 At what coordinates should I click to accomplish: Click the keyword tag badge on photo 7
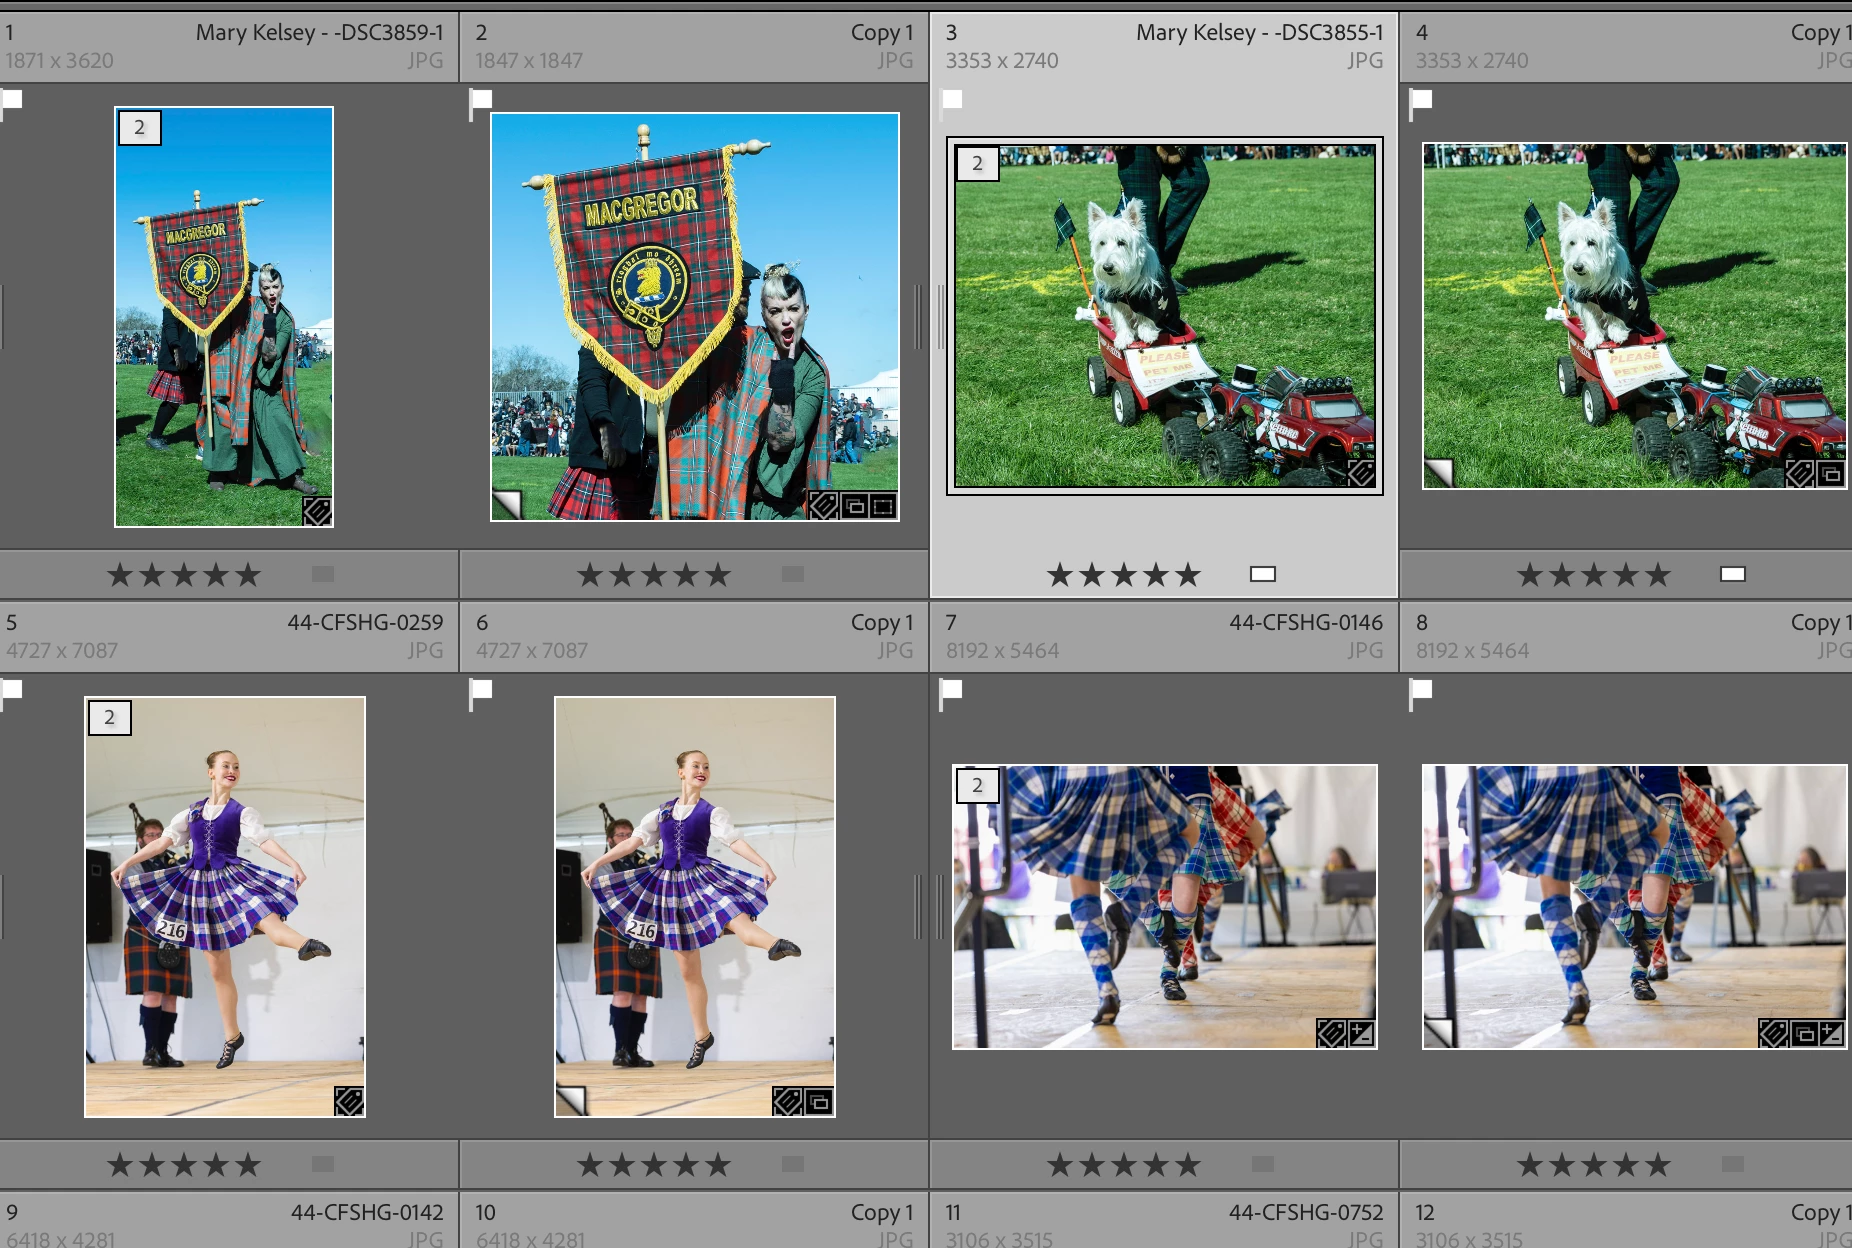pyautogui.click(x=1331, y=1033)
